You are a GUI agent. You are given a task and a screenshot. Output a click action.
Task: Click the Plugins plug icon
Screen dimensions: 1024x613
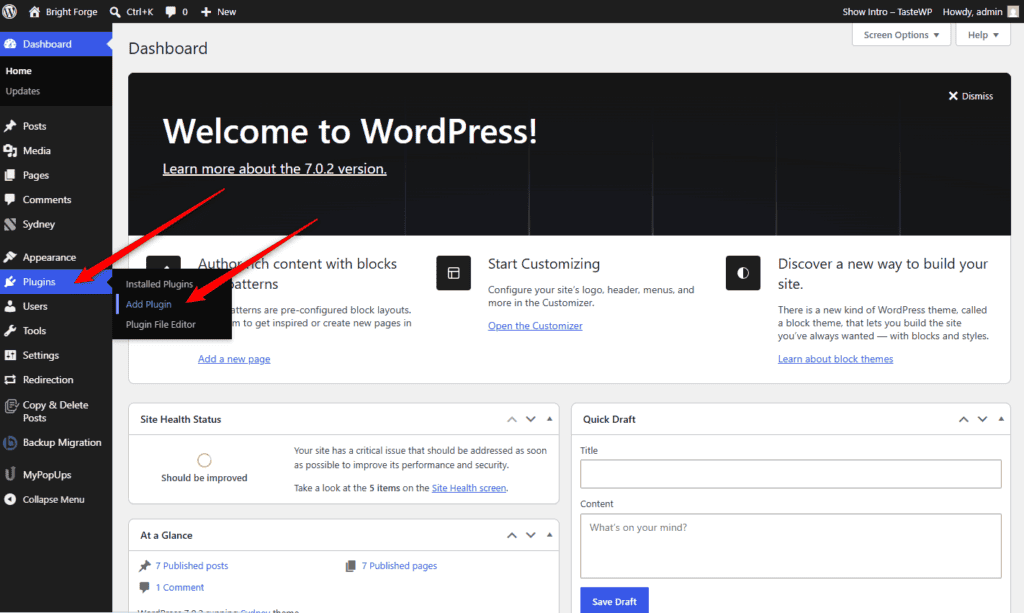10,282
